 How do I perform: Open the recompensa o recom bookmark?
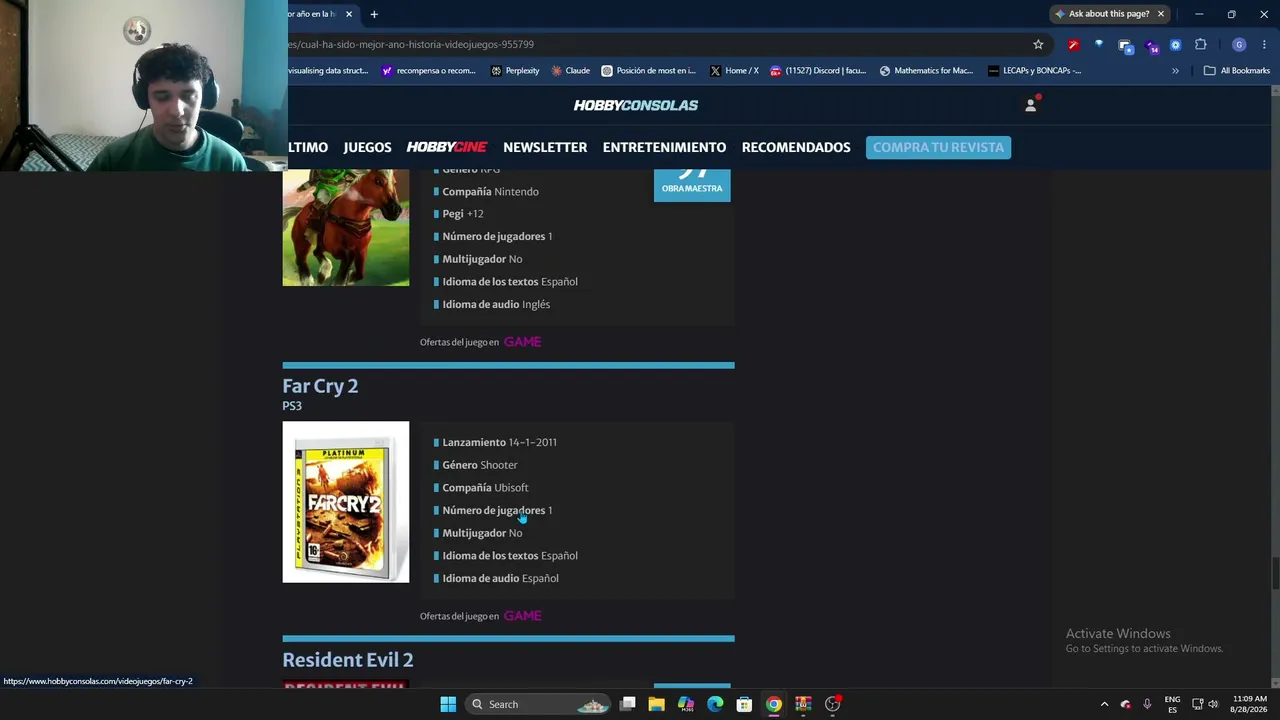tap(429, 71)
